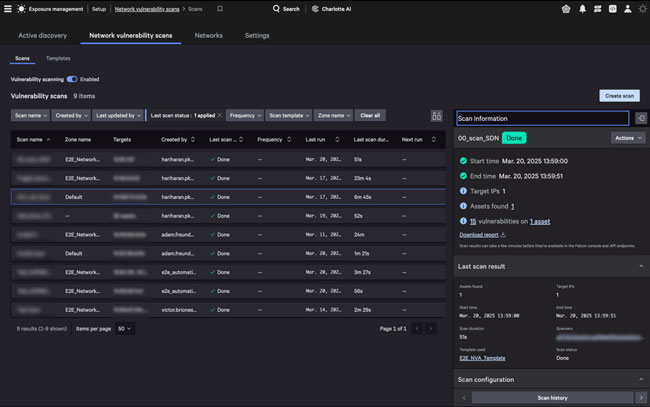
Task: Switch to Active discovery tab
Action: pyautogui.click(x=42, y=36)
